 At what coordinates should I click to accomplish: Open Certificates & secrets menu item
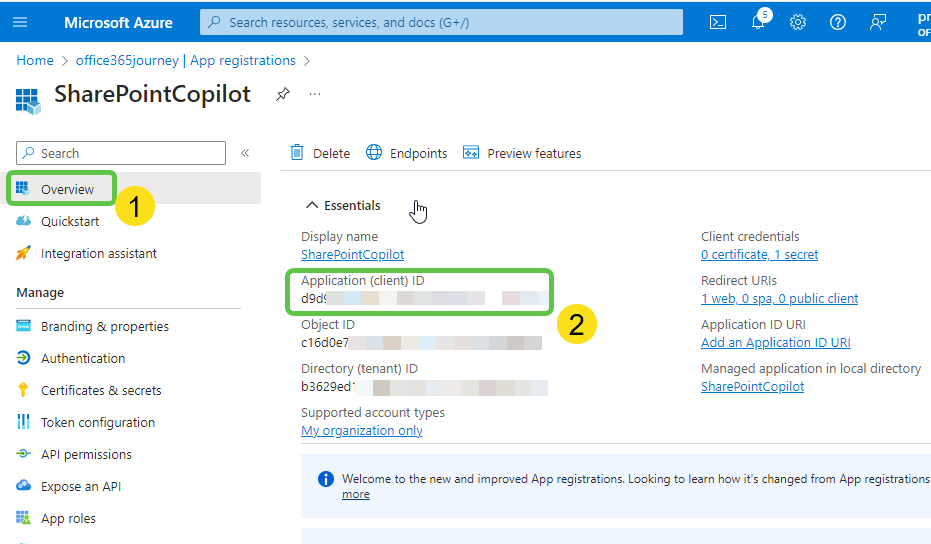[x=100, y=390]
